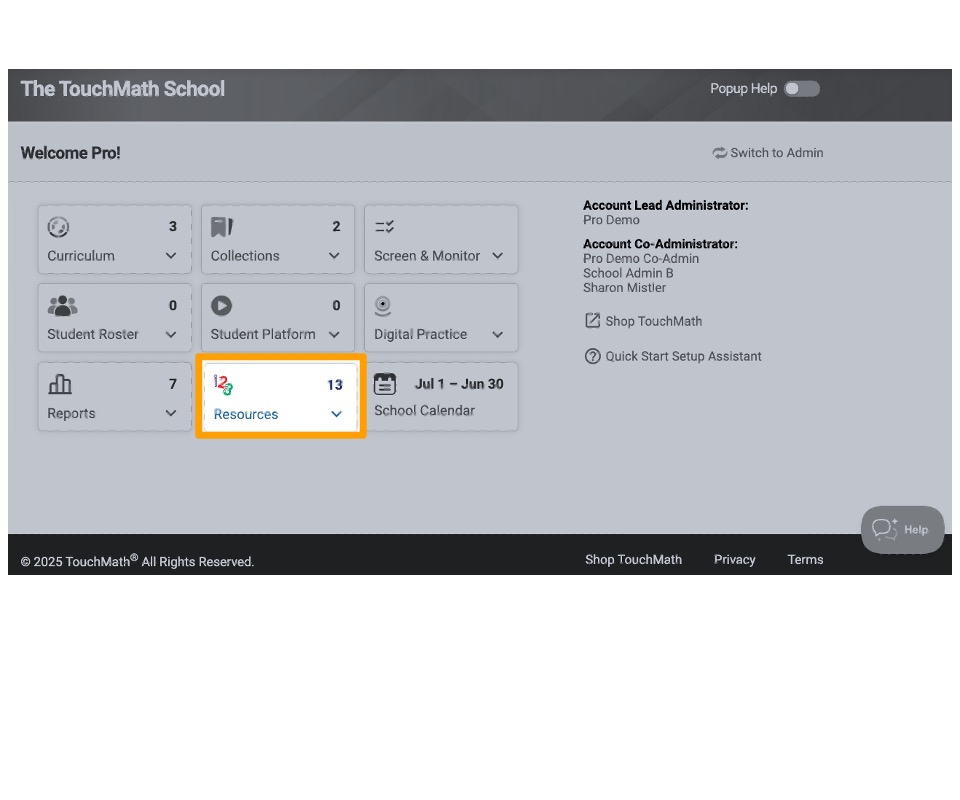The image size is (960, 800).
Task: Open the Student Platform label
Action: 263,334
